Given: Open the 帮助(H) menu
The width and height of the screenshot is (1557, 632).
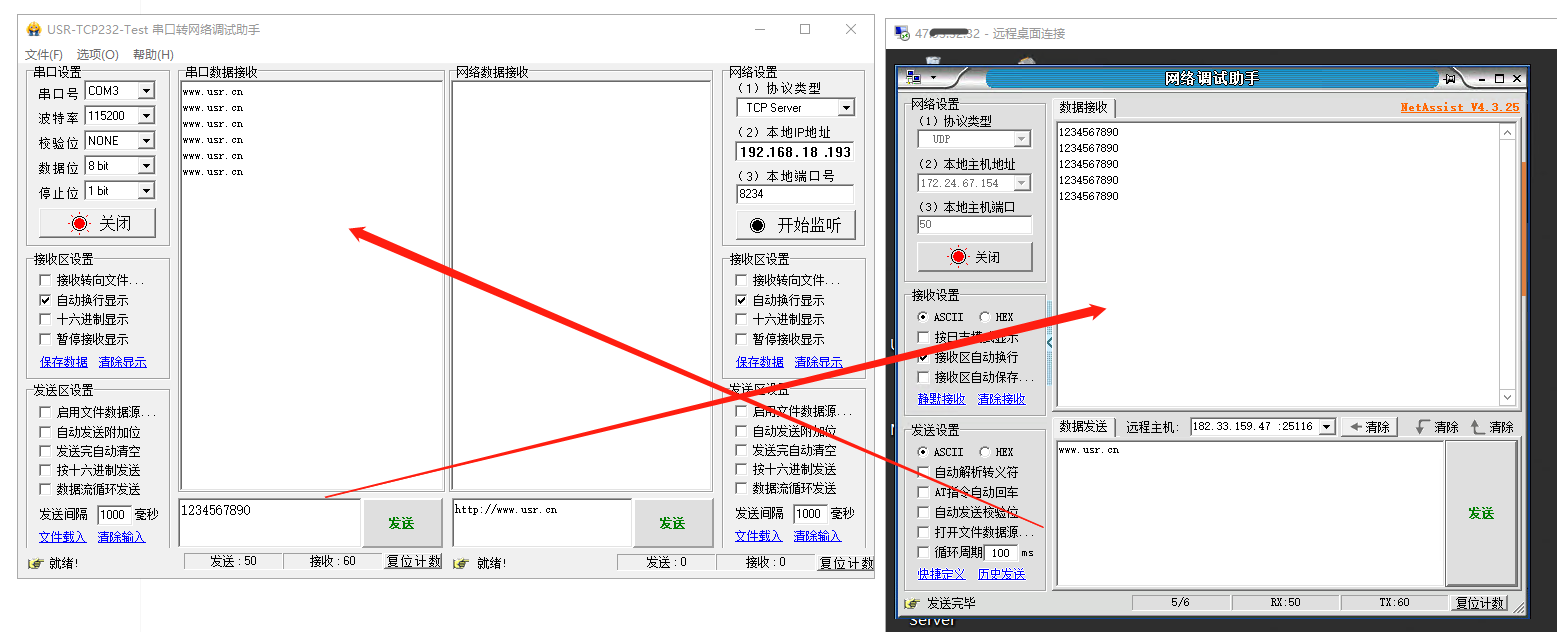Looking at the screenshot, I should [x=153, y=55].
